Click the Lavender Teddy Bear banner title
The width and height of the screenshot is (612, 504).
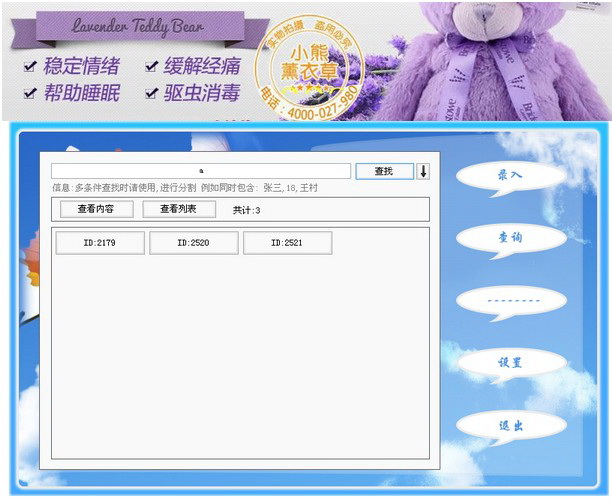pos(137,26)
